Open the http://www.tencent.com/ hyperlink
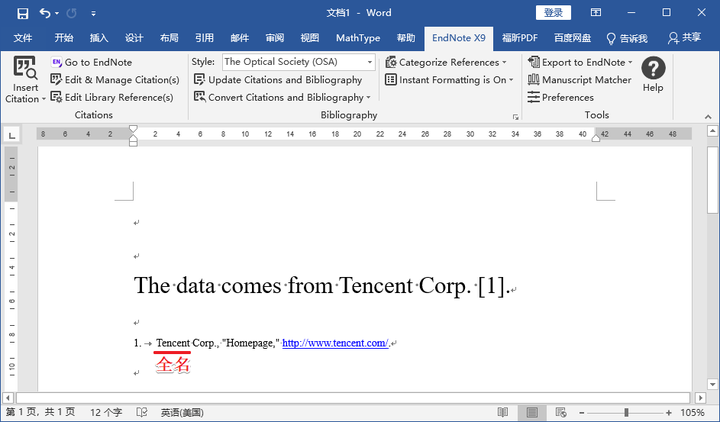Image resolution: width=720 pixels, height=422 pixels. (x=335, y=343)
